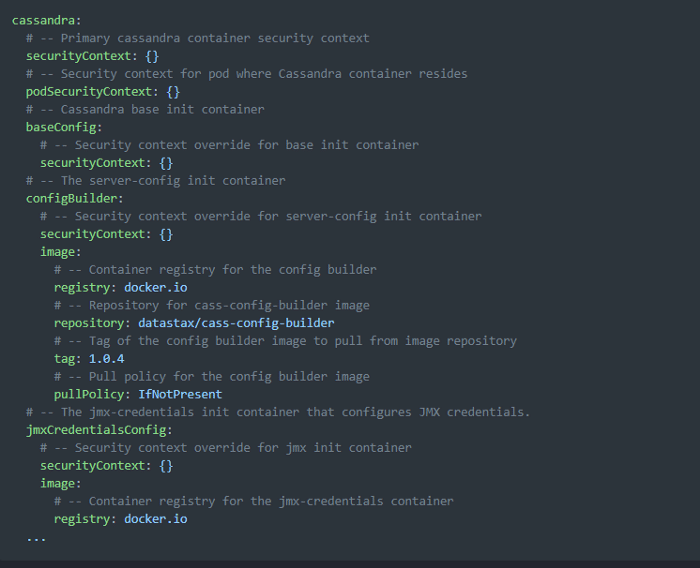Image resolution: width=700 pixels, height=568 pixels.
Task: Click the image key under configBuilder
Action: 58,252
